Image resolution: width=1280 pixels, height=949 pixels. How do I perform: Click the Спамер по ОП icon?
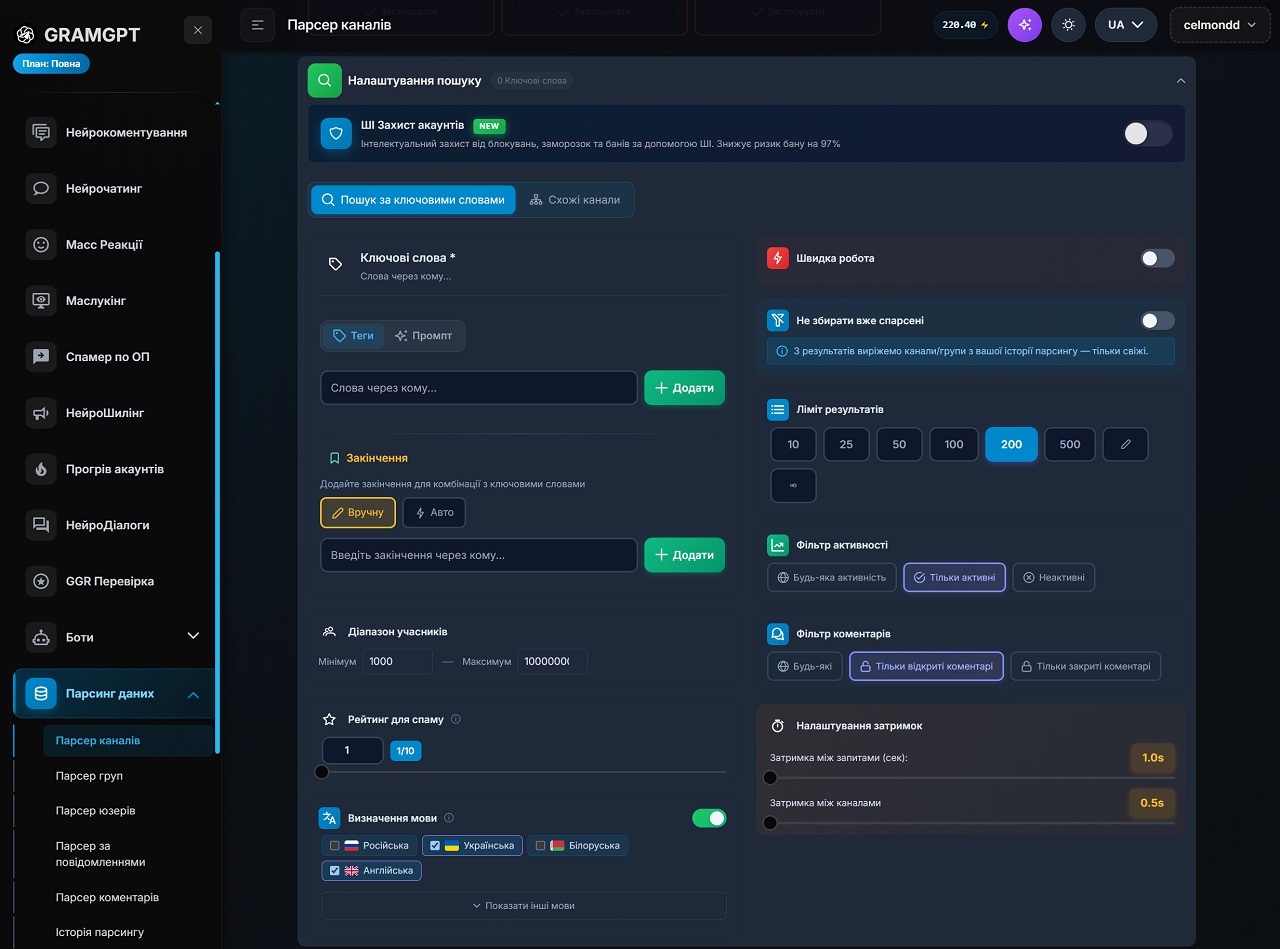tap(41, 356)
